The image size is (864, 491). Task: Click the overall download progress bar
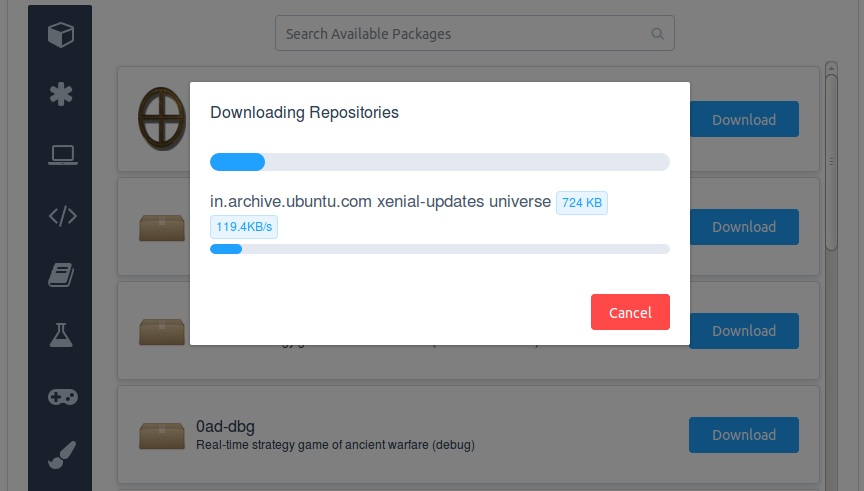440,162
